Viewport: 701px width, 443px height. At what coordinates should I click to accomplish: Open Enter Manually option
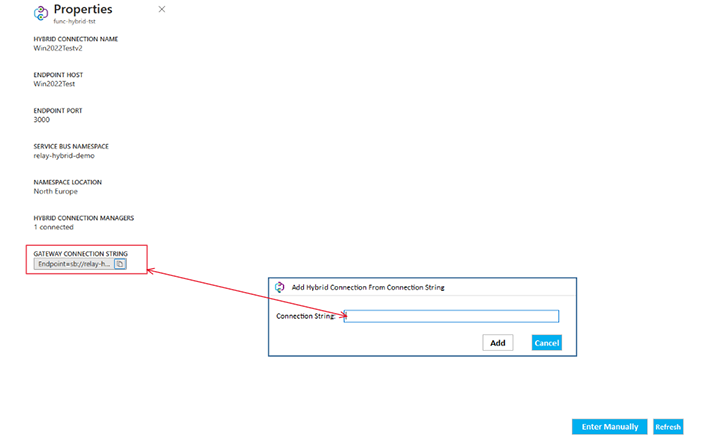coord(609,426)
